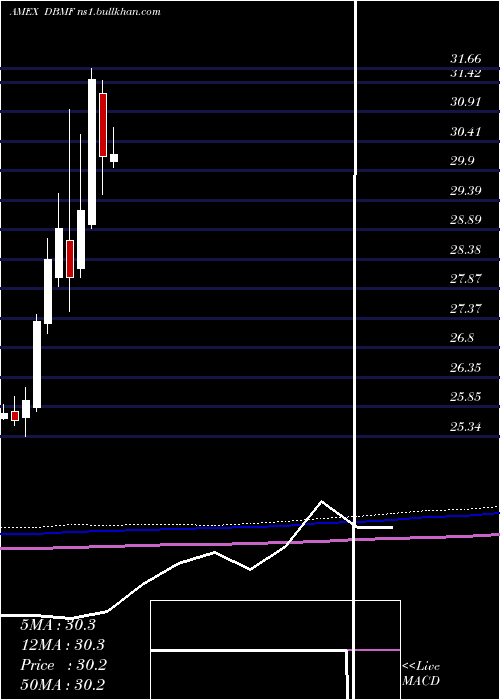Click the 29.9 price label

462,161
